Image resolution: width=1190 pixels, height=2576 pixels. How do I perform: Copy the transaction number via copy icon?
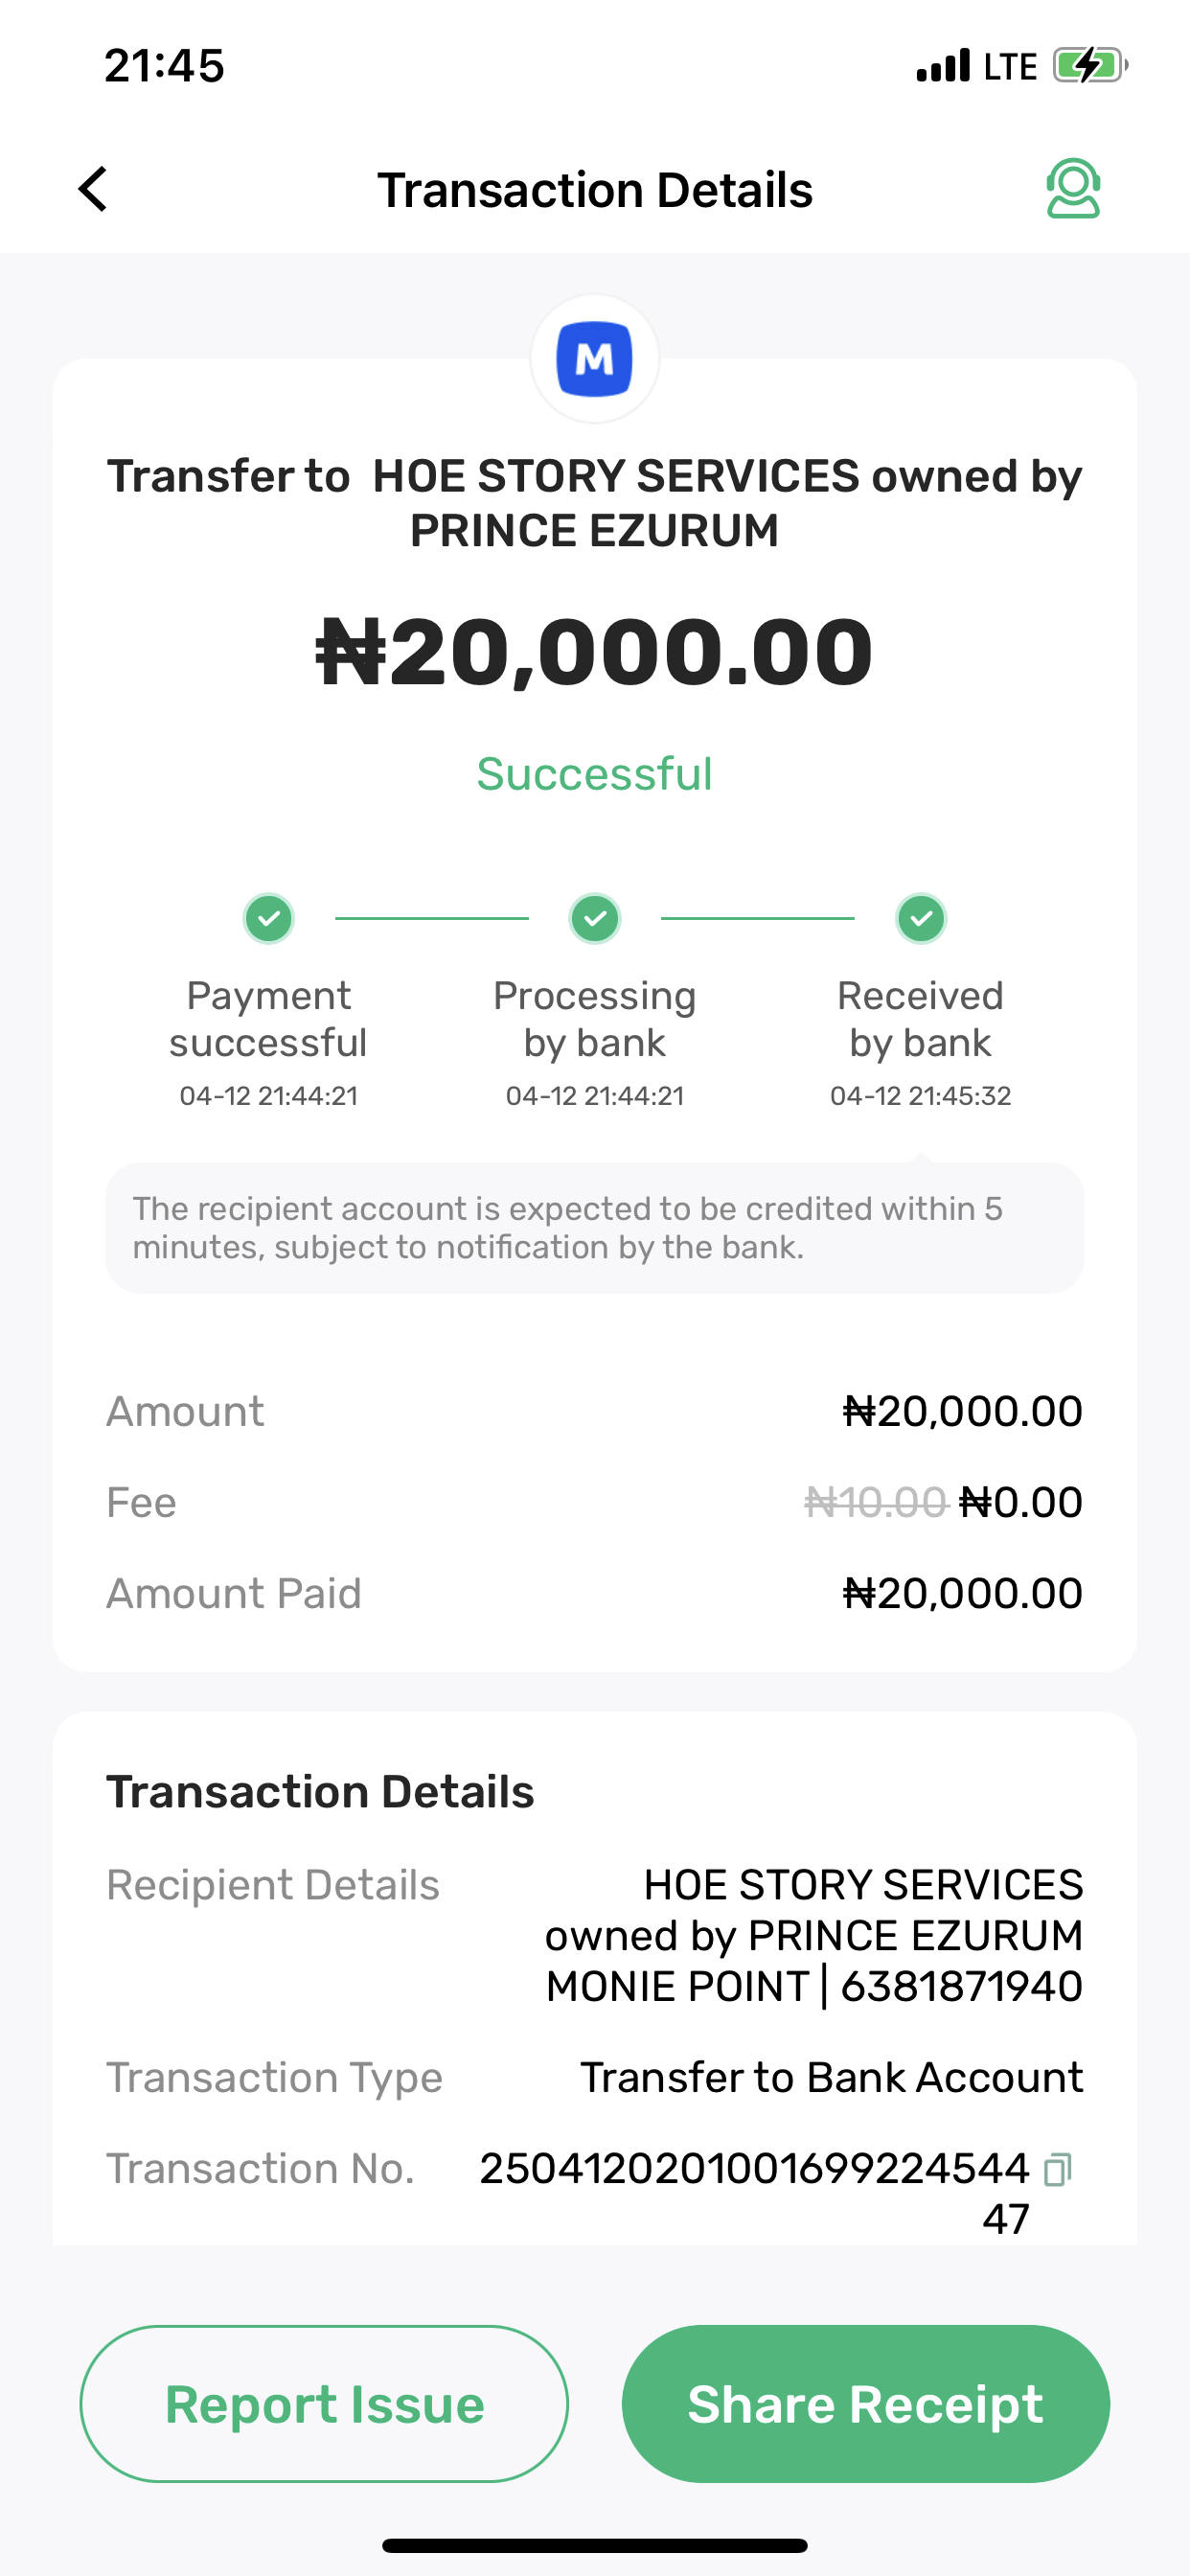(1057, 2169)
